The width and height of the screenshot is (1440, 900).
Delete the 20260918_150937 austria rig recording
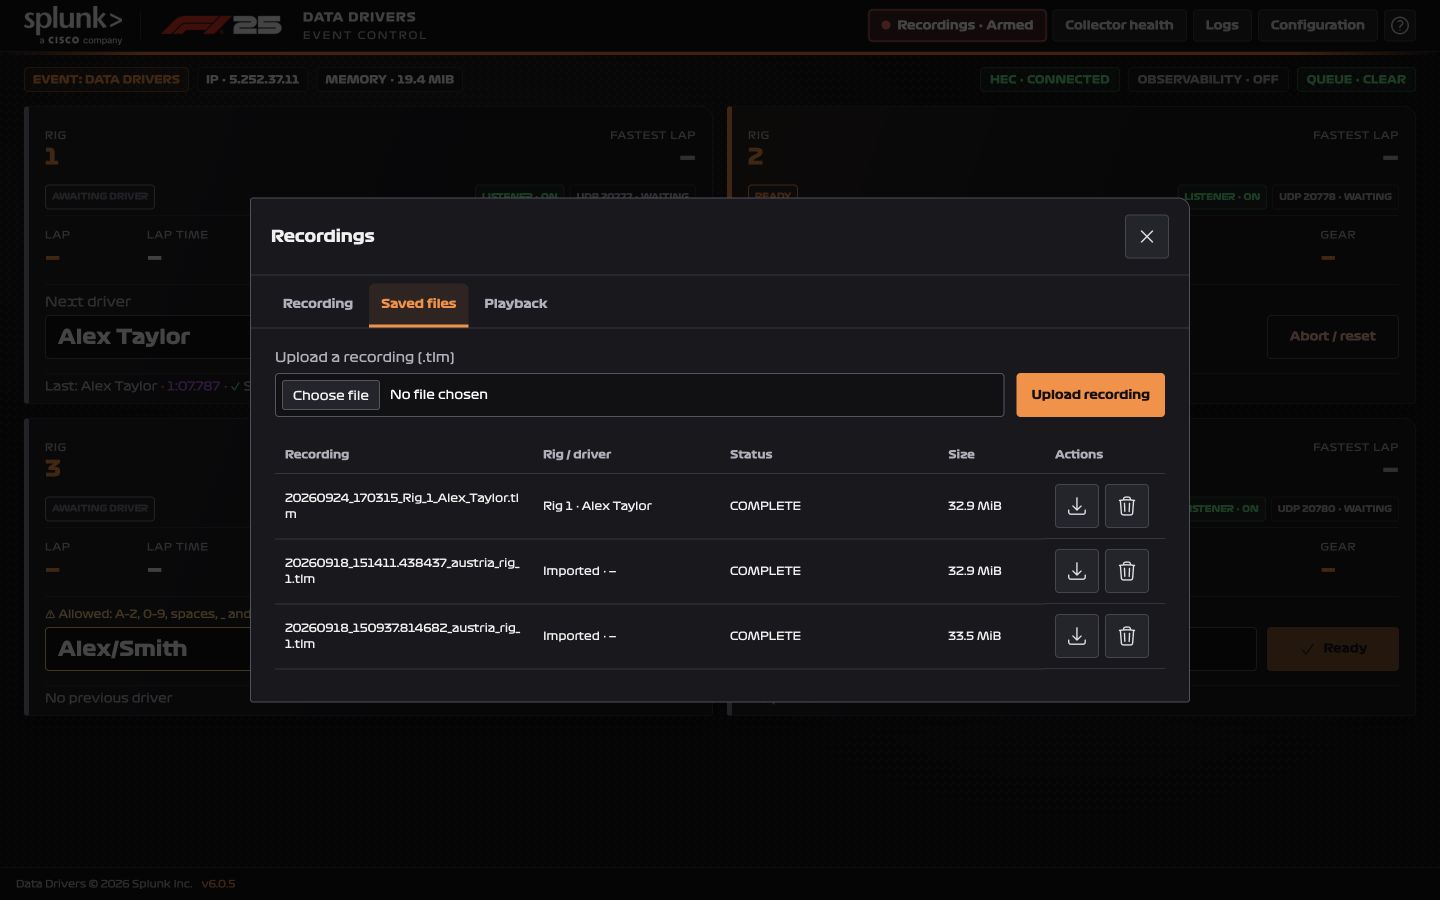pyautogui.click(x=1127, y=636)
